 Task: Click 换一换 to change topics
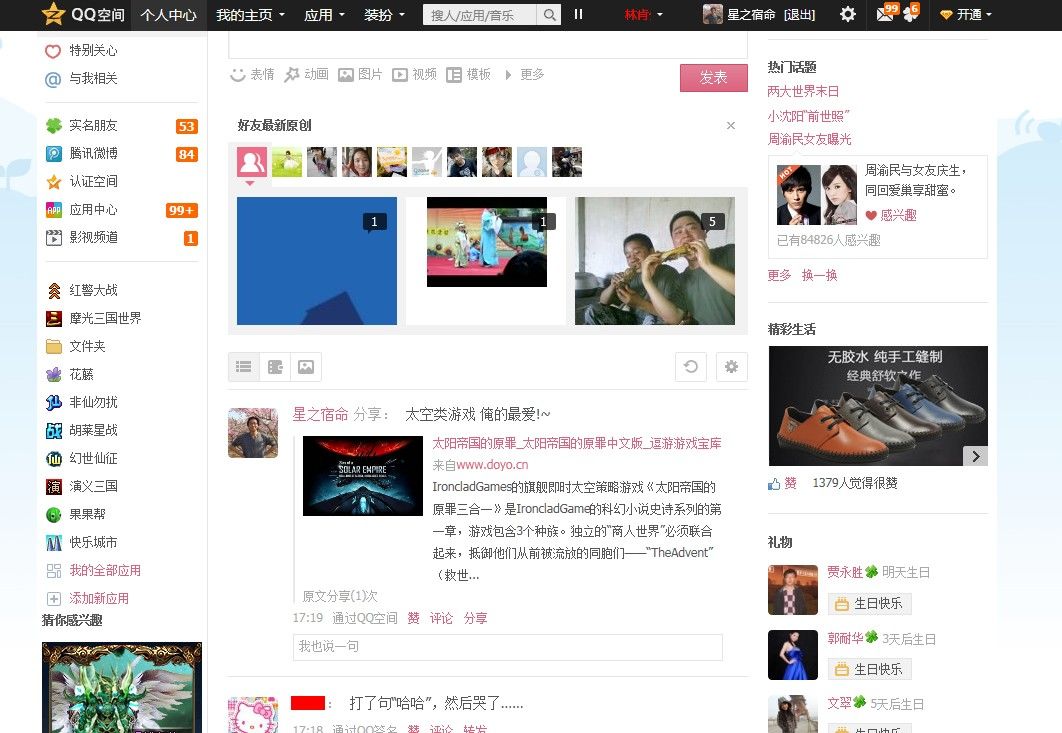[x=820, y=275]
